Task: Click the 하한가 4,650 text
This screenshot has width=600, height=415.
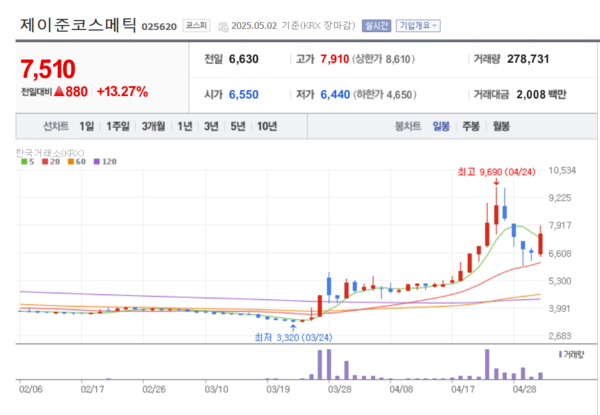Action: 385,94
